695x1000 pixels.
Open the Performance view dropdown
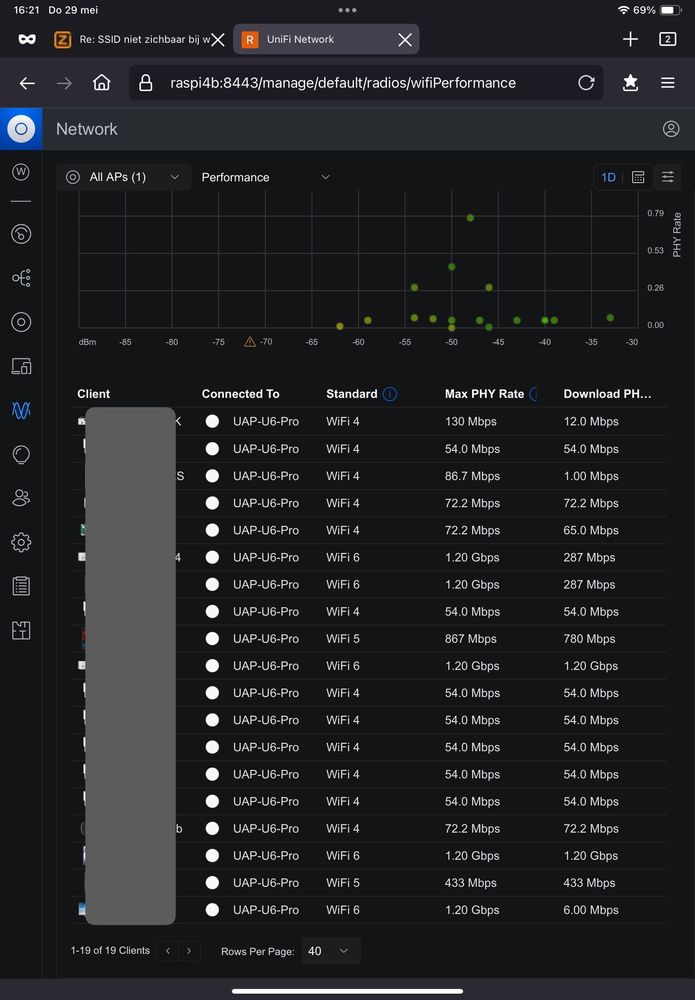tap(265, 177)
